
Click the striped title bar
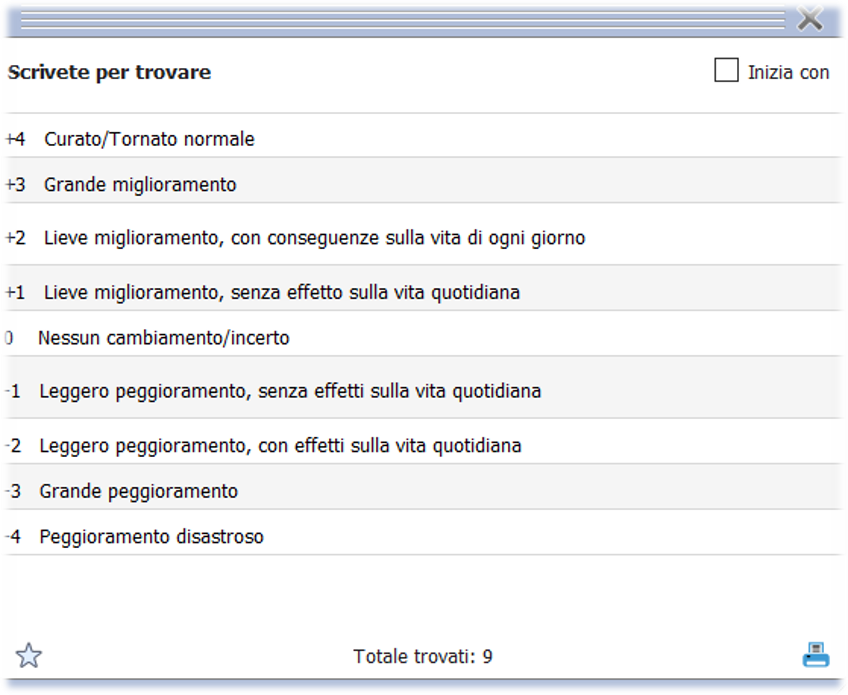click(400, 17)
